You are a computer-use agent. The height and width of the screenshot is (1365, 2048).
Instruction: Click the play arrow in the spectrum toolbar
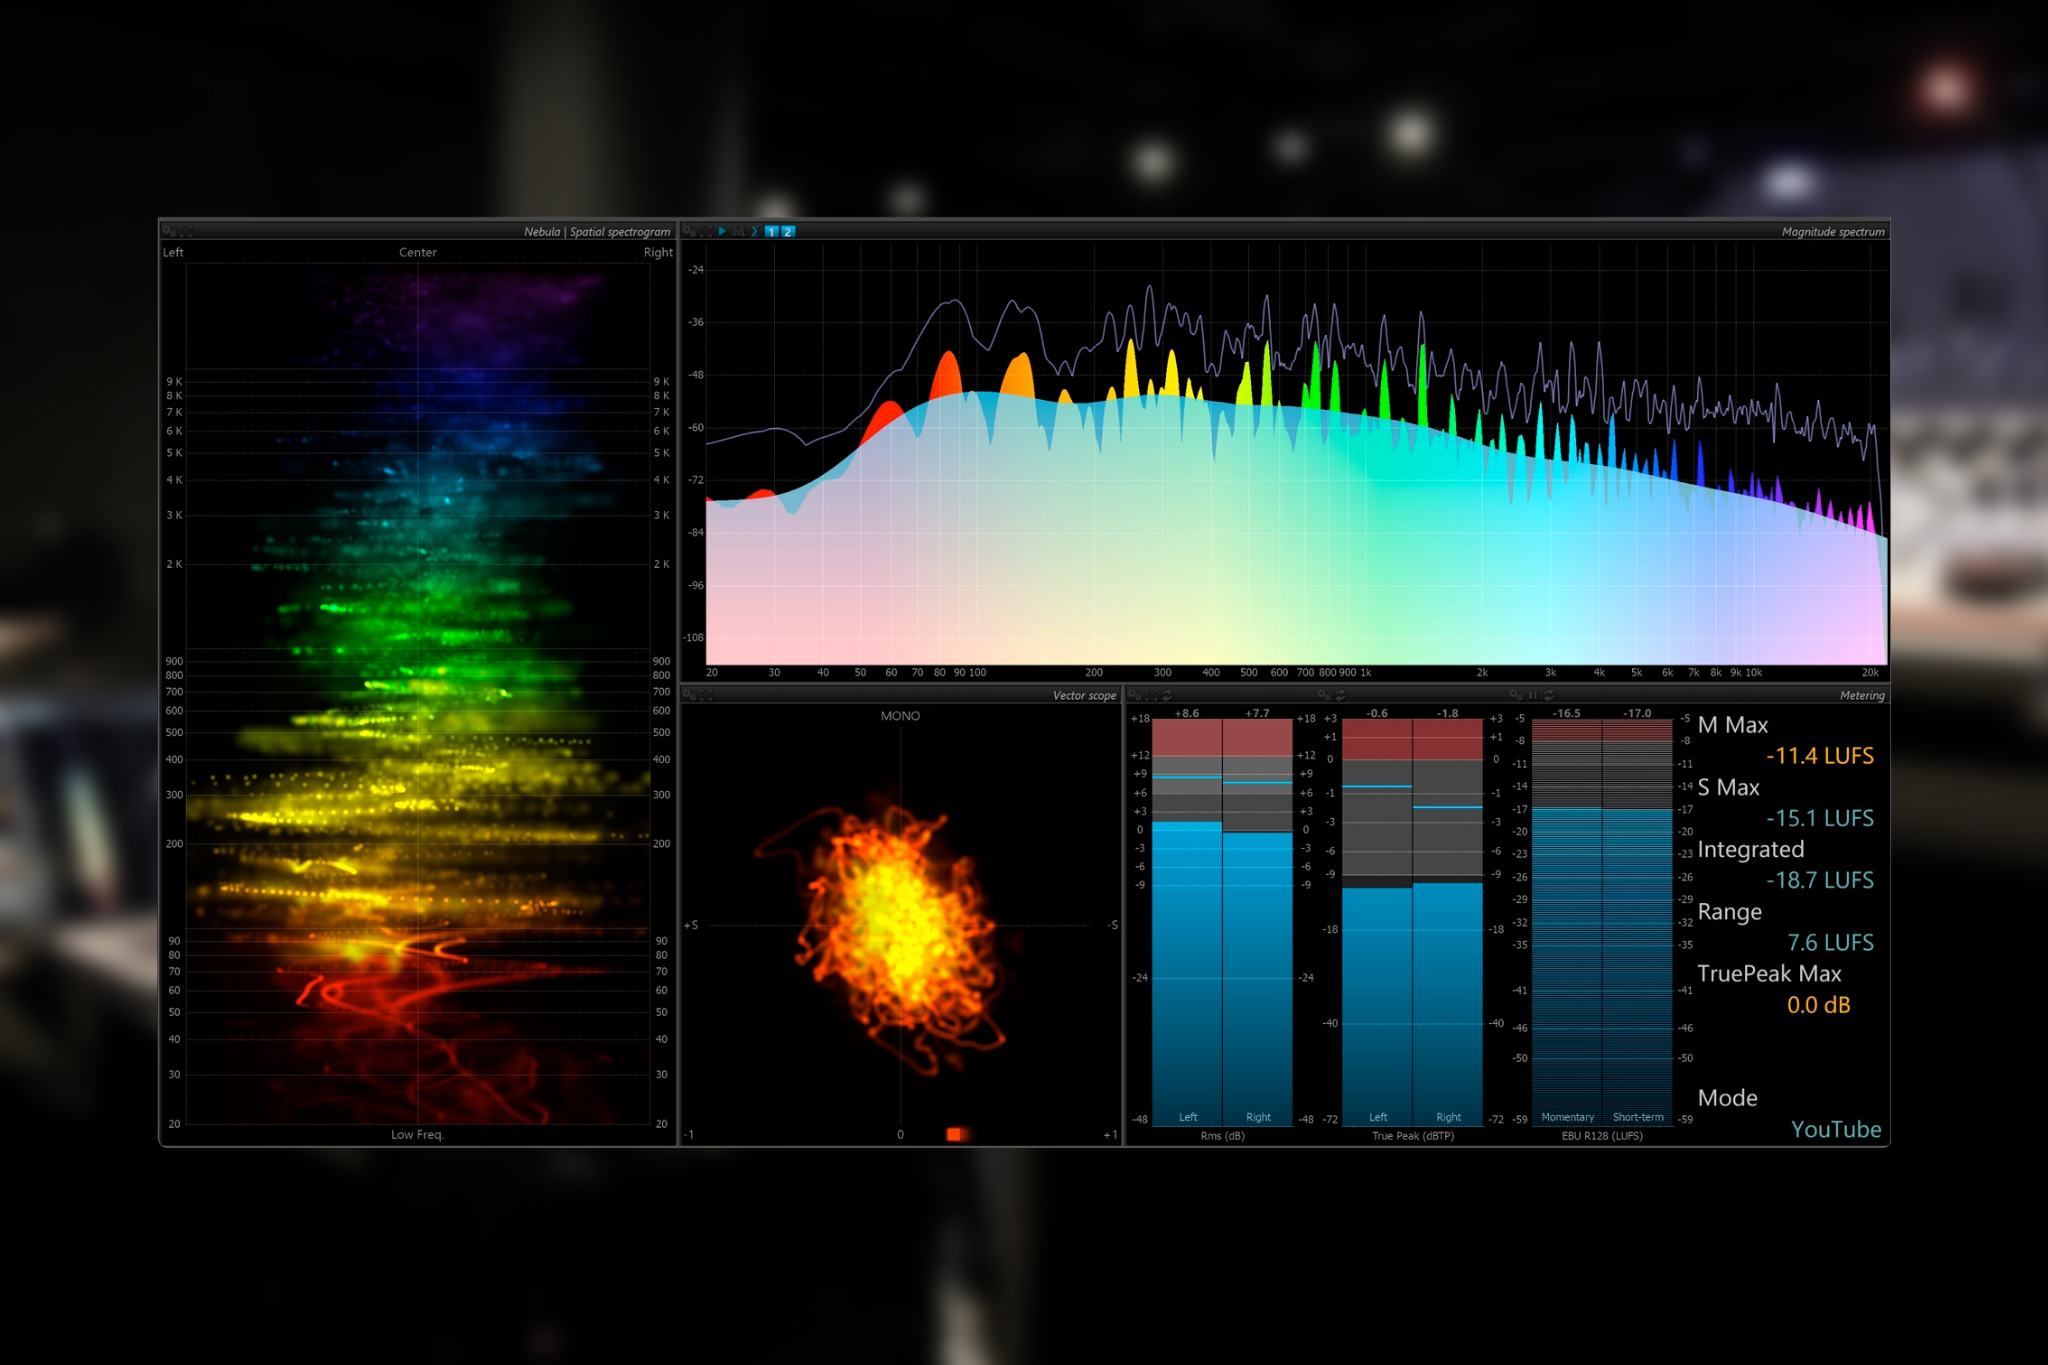(x=722, y=232)
